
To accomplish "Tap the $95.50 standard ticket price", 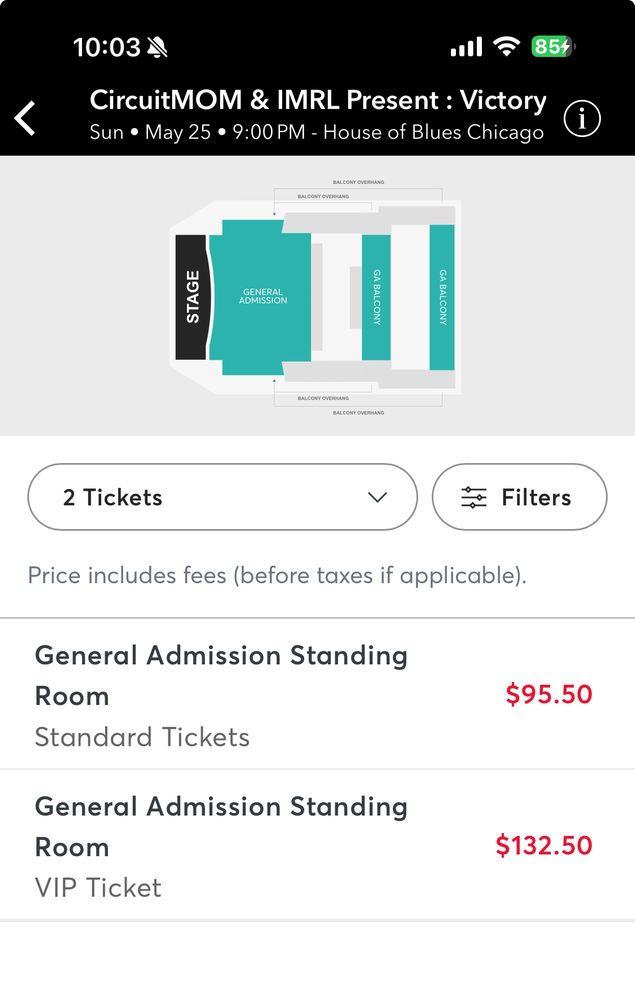I will (548, 695).
